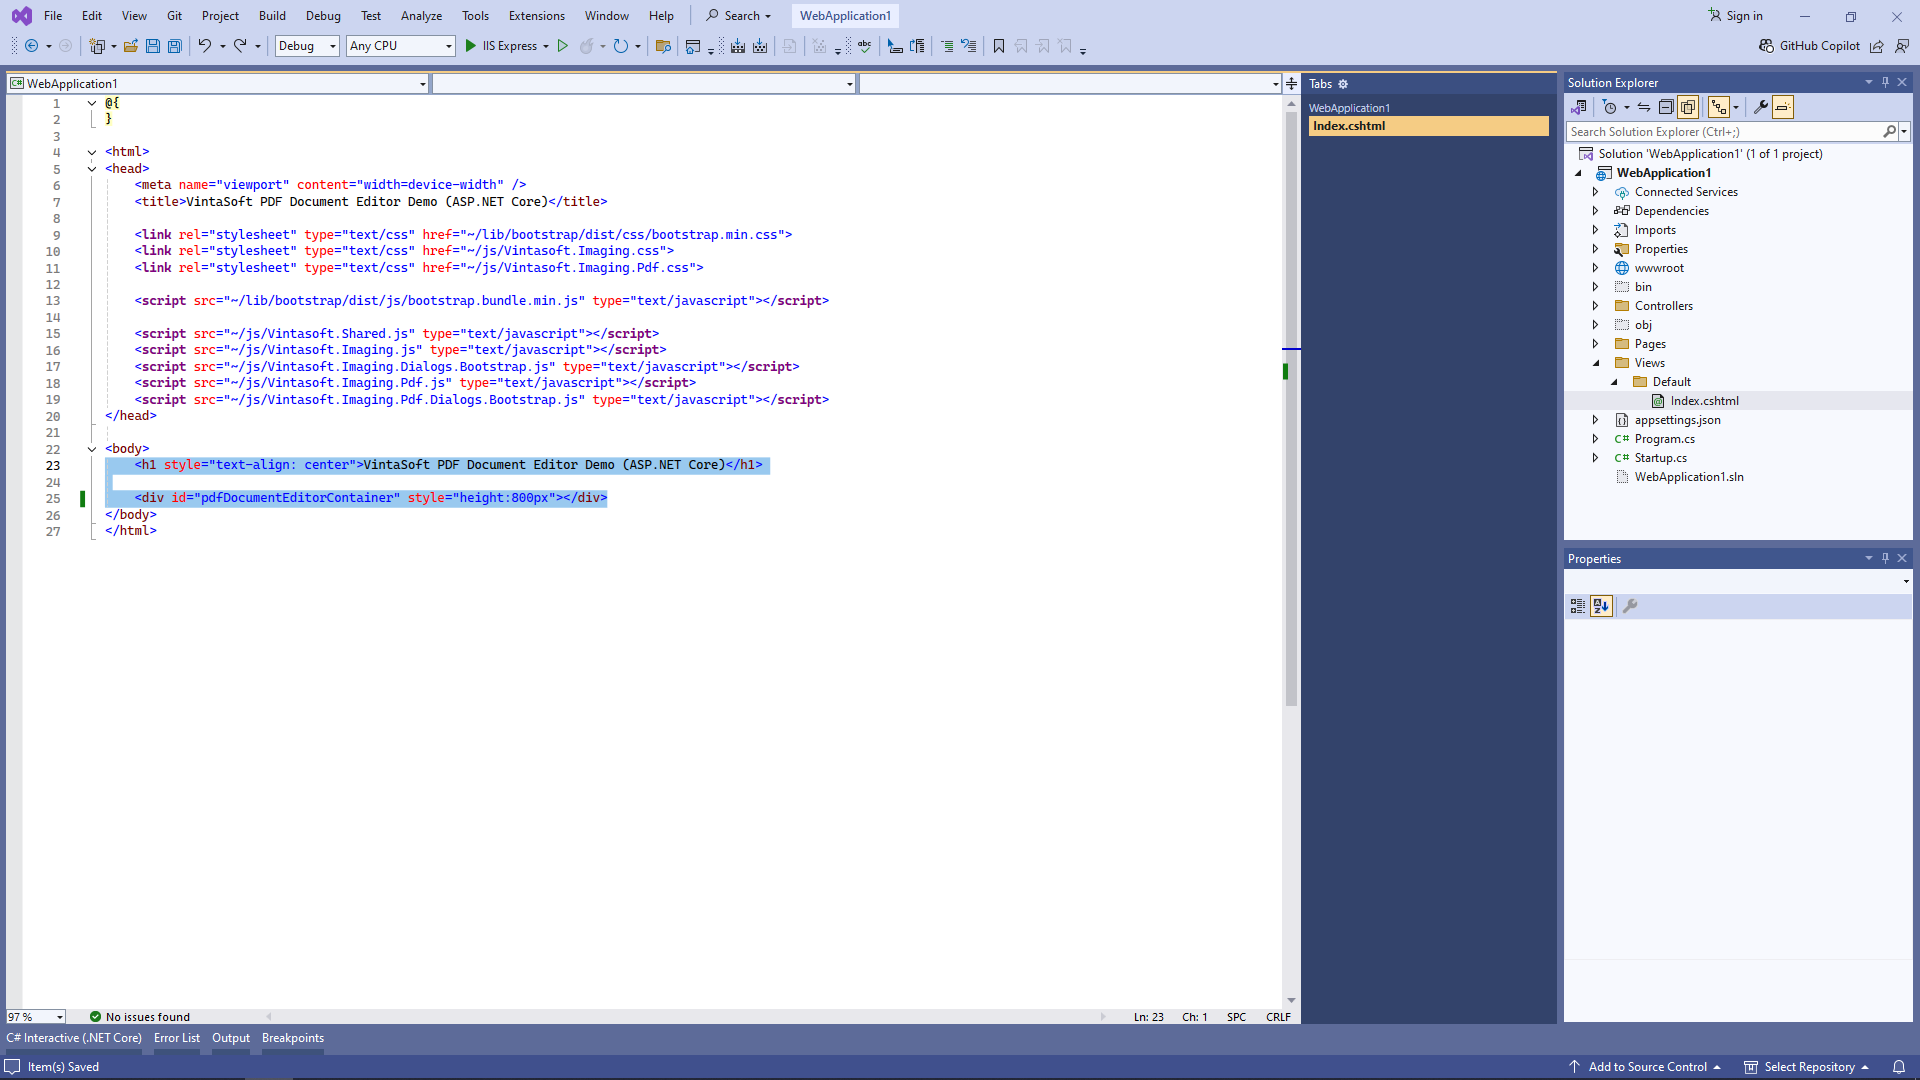Open the Breakpoints tab
This screenshot has width=1920, height=1080.
tap(293, 1038)
